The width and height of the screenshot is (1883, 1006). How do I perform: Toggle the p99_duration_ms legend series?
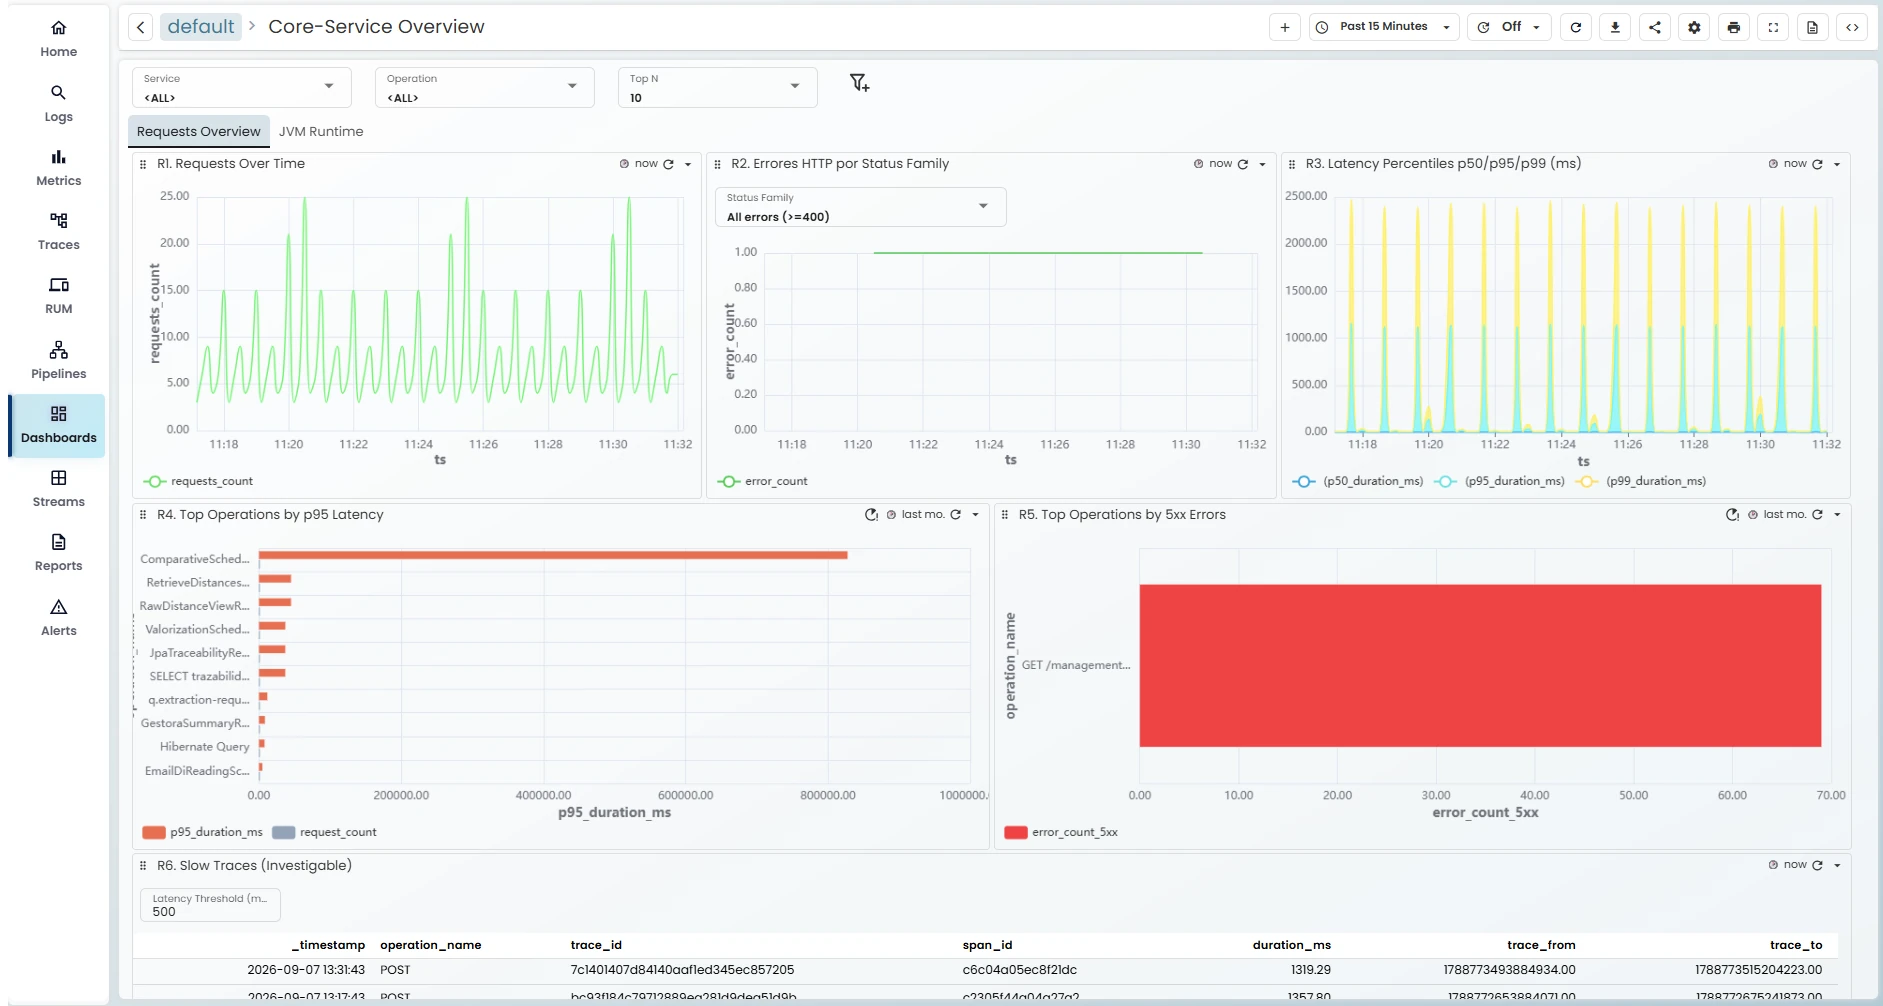(1641, 481)
